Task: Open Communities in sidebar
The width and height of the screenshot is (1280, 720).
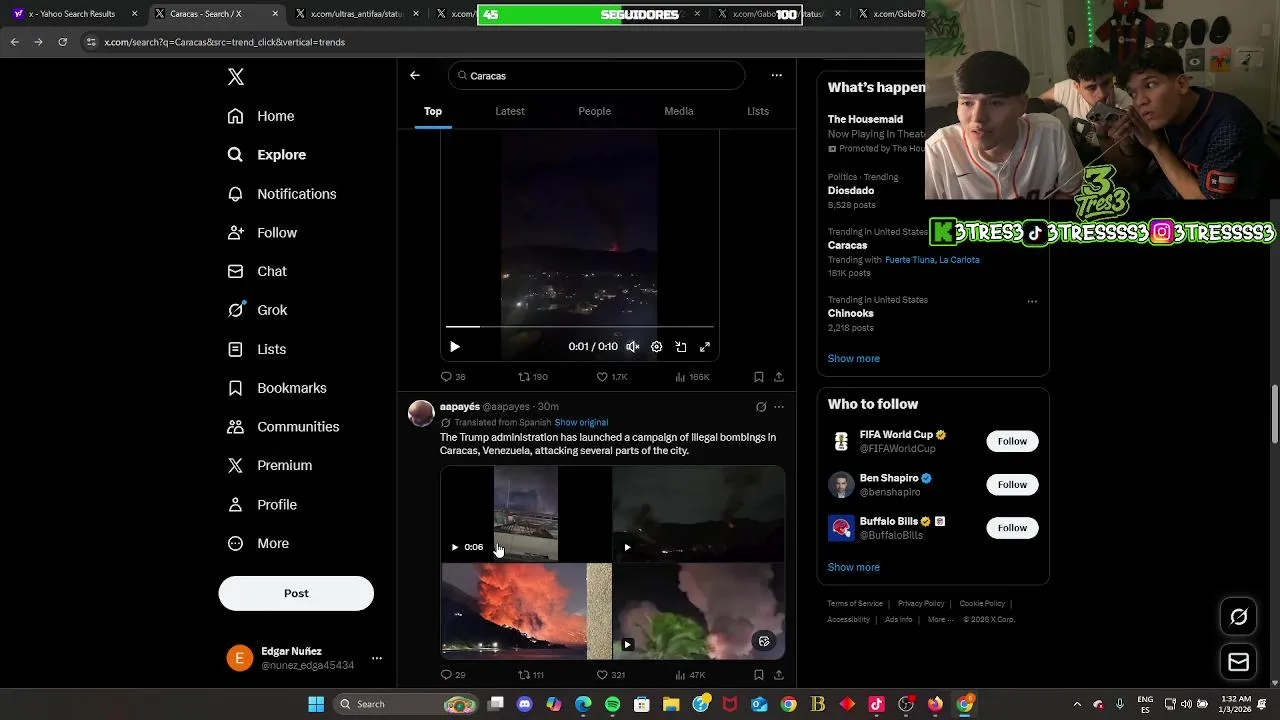Action: (x=283, y=427)
